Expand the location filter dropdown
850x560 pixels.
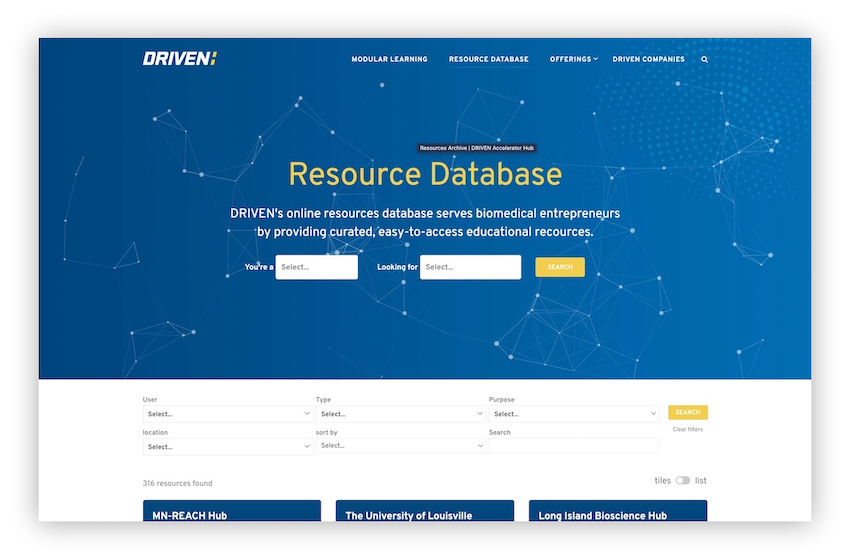point(228,447)
